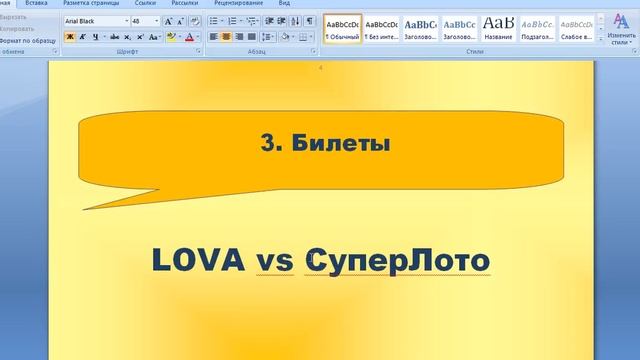Toggle Bold (Ж) formatting
This screenshot has width=640, height=360.
70,37
